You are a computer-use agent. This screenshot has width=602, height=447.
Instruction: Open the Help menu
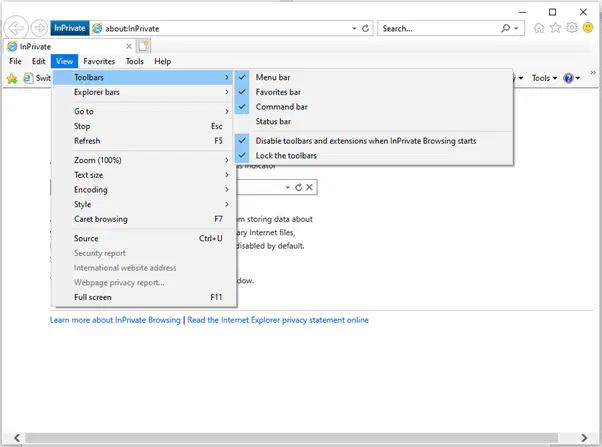(x=162, y=61)
